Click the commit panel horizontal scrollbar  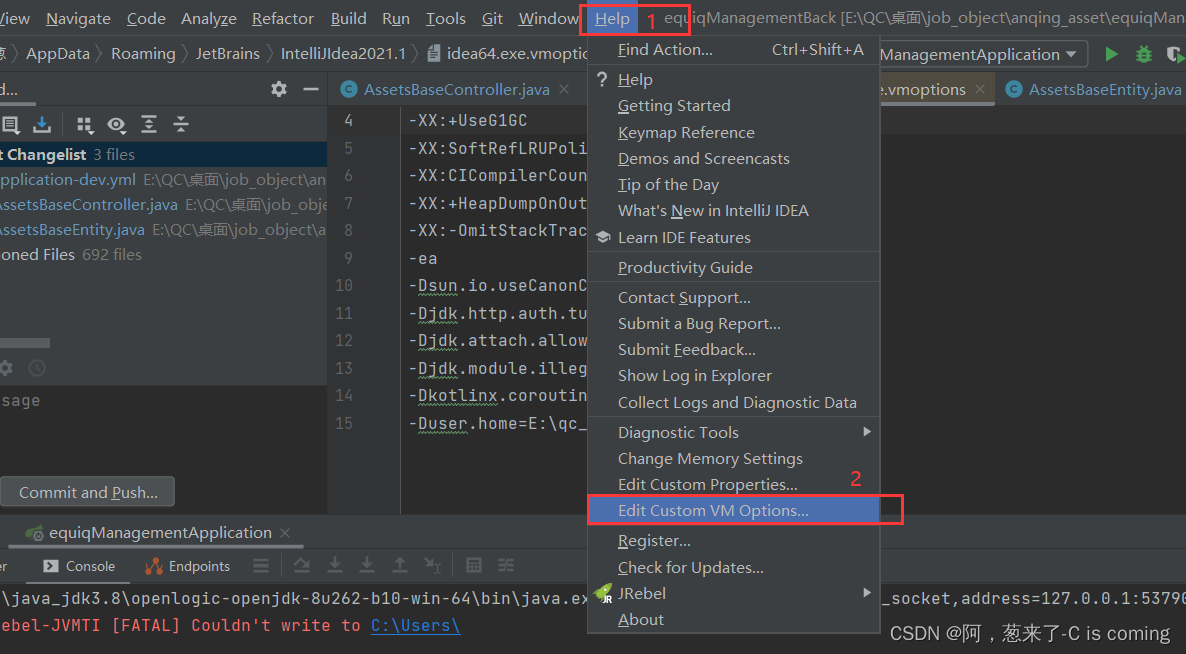[25, 343]
